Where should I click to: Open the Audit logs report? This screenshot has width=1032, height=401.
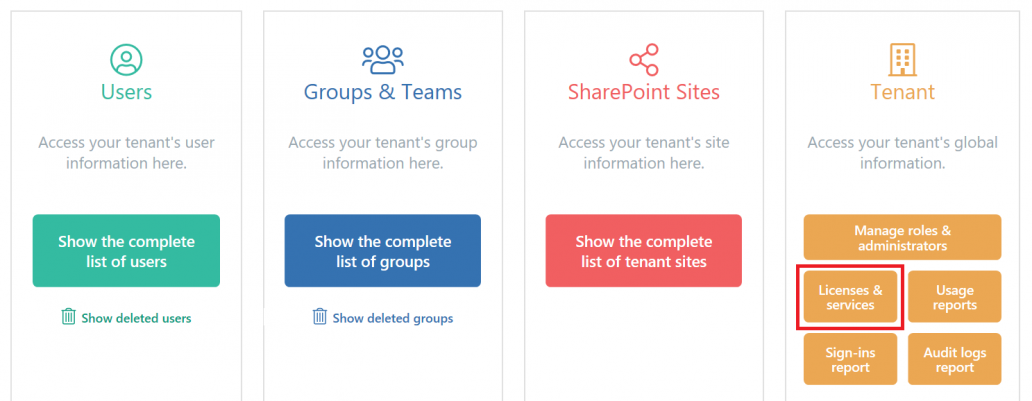click(954, 360)
